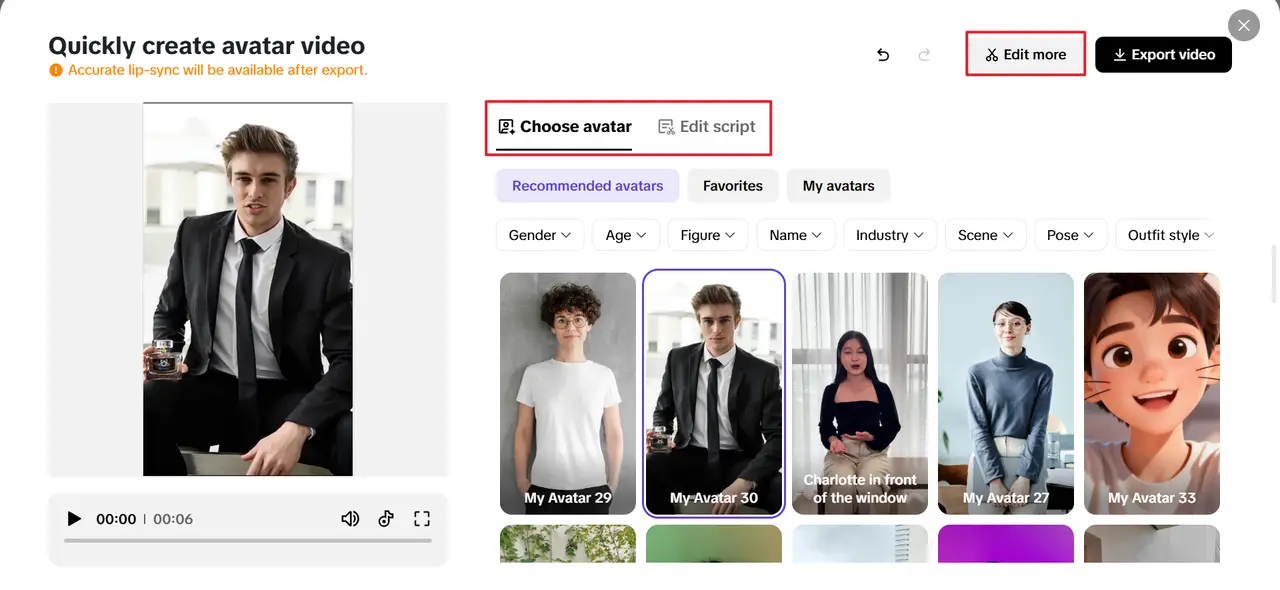Switch to the Edit script tab
This screenshot has width=1280, height=590.
(707, 127)
